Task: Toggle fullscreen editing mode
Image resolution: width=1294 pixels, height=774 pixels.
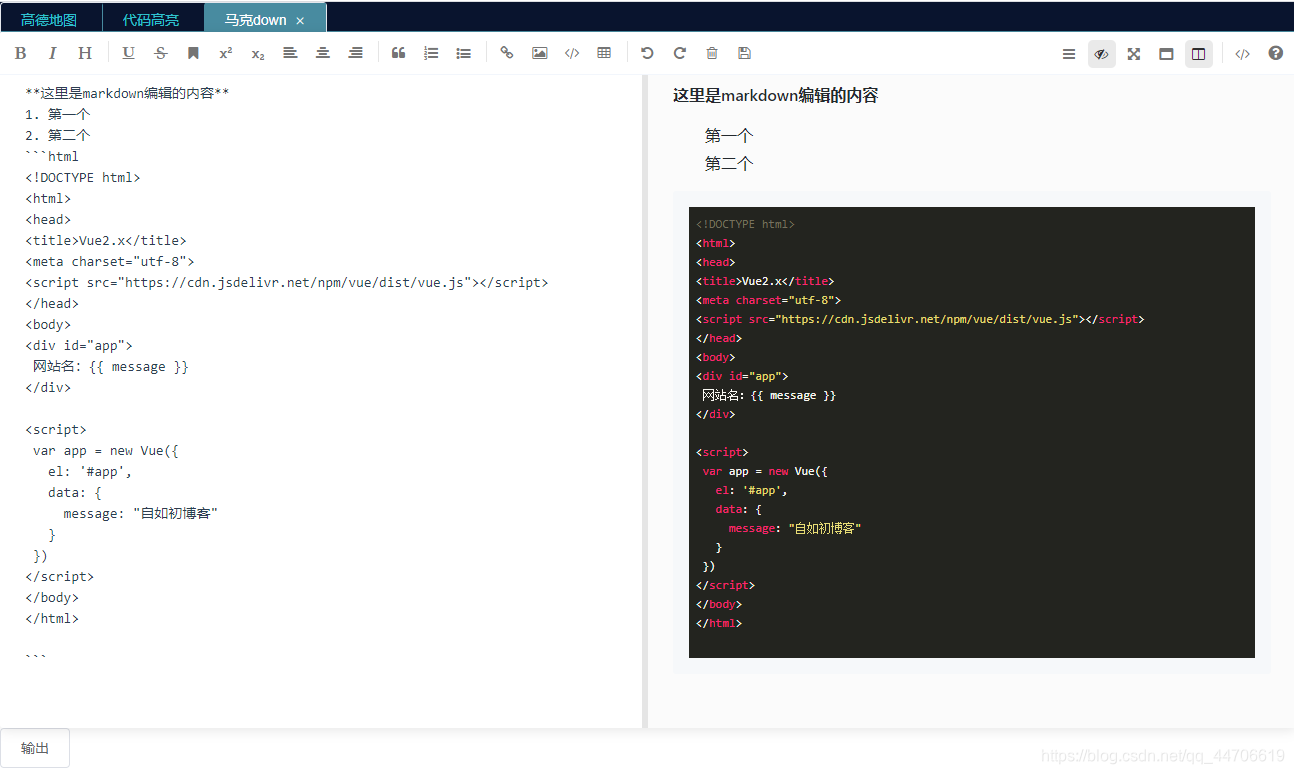Action: (x=1134, y=54)
